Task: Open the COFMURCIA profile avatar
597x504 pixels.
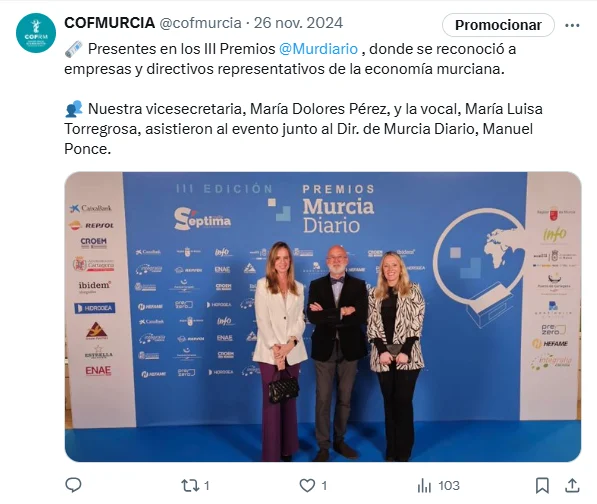Action: point(36,33)
